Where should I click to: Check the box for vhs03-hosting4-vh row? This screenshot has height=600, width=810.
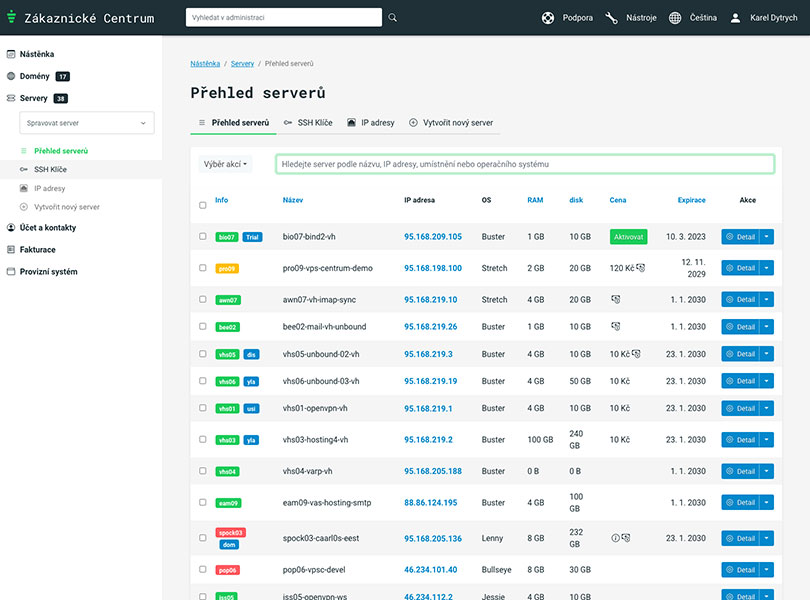point(203,440)
